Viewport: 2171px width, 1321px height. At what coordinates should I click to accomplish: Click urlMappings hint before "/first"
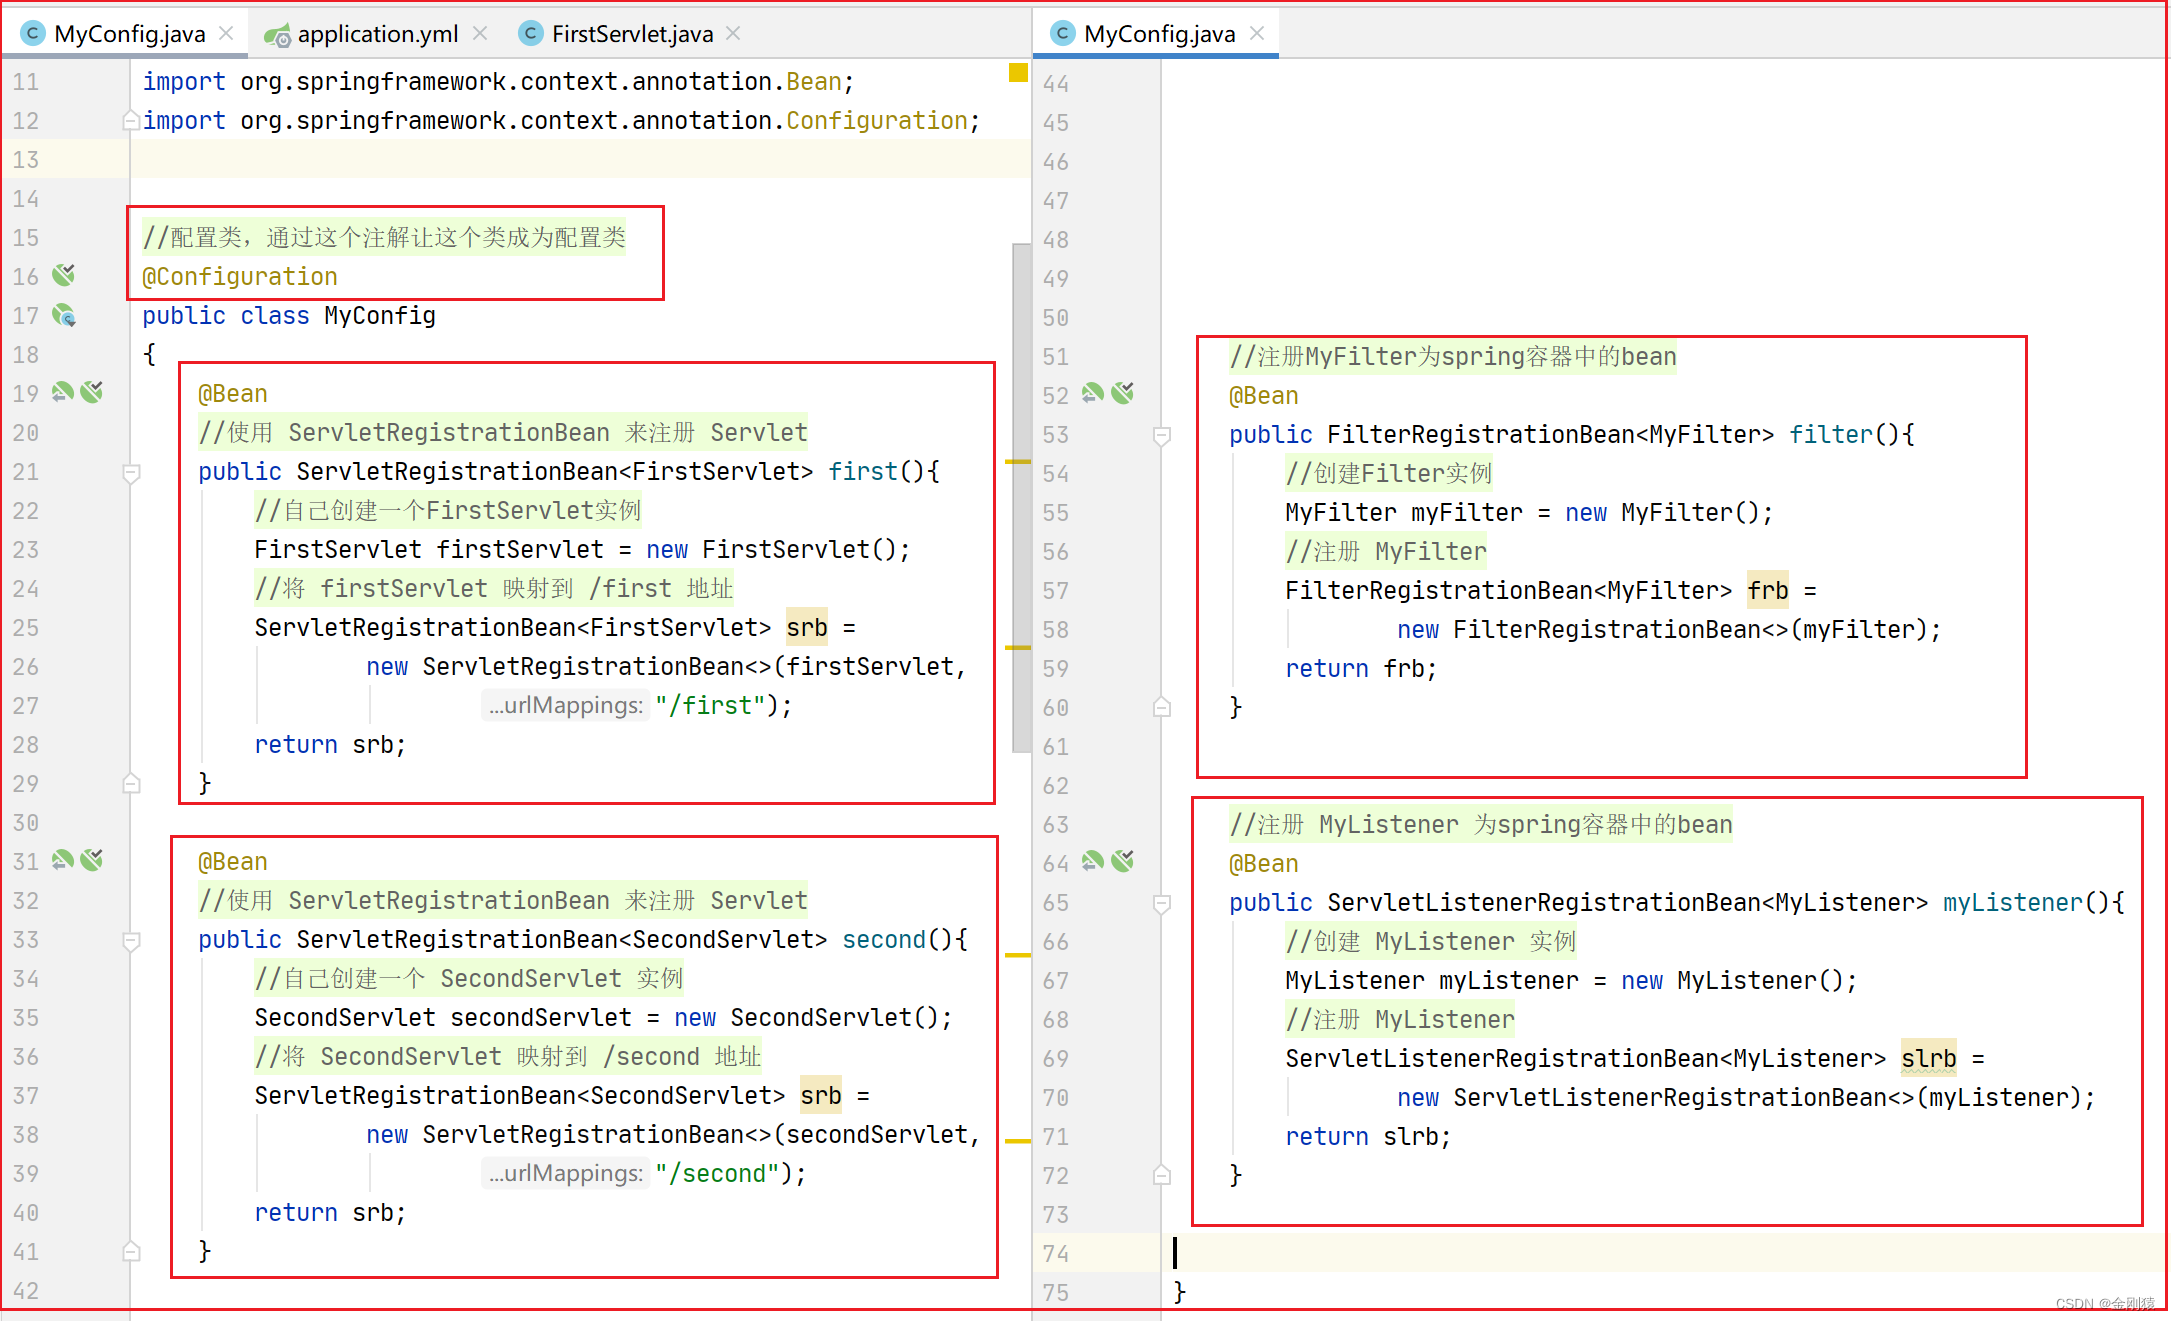coord(565,705)
